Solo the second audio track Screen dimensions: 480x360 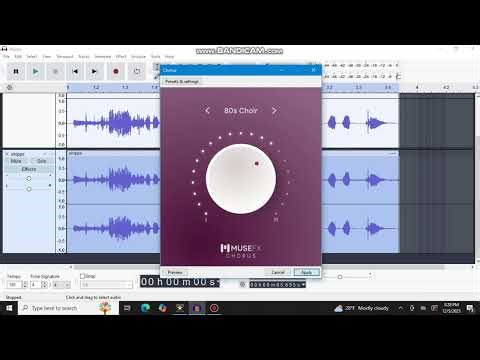[41, 161]
